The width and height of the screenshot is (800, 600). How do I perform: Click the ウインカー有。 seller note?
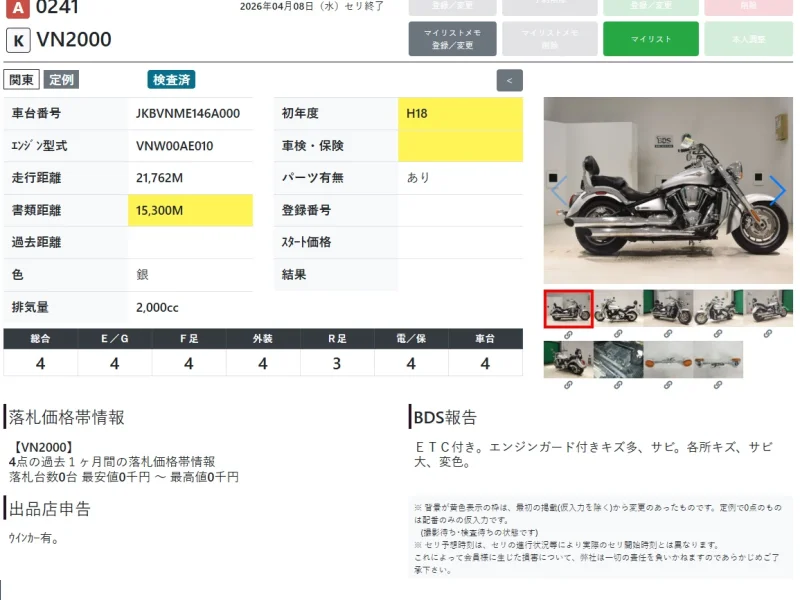tap(34, 538)
